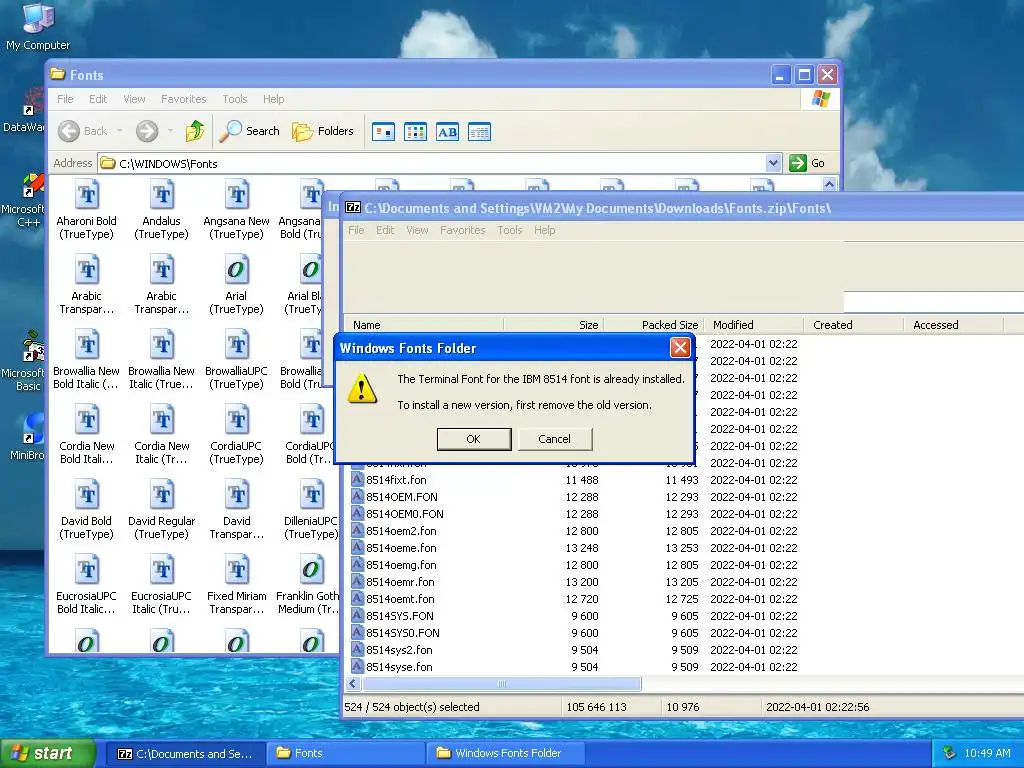Toggle the Folders pane button
This screenshot has width=1024, height=768.
(x=323, y=131)
